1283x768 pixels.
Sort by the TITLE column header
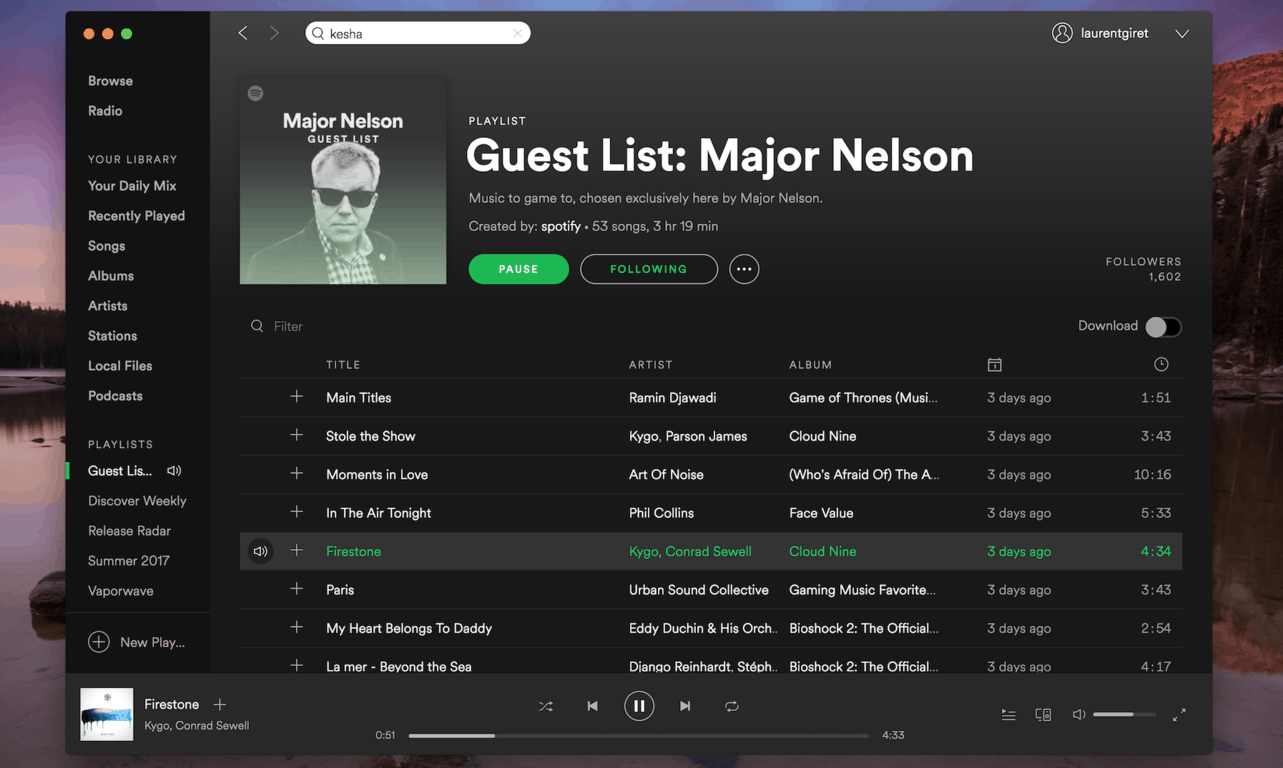[343, 365]
